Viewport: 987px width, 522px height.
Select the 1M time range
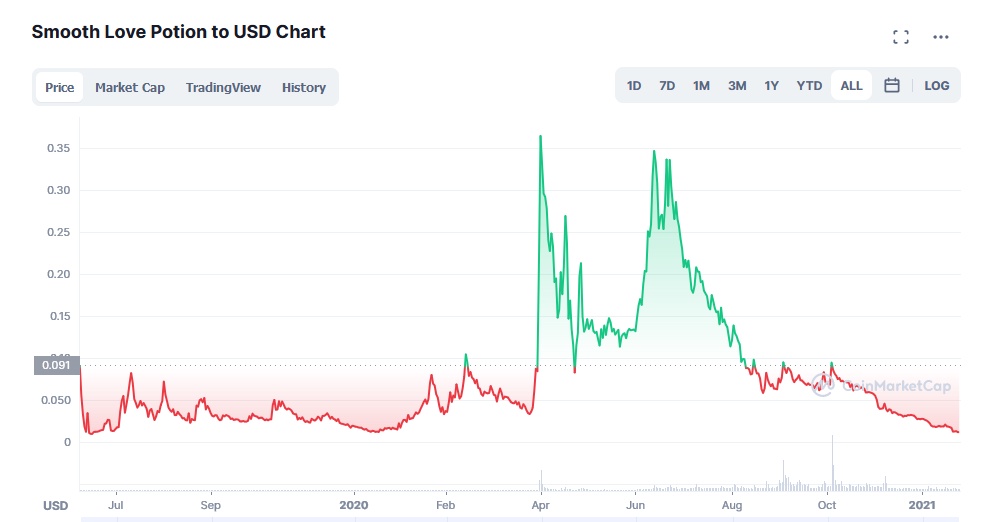pos(701,86)
